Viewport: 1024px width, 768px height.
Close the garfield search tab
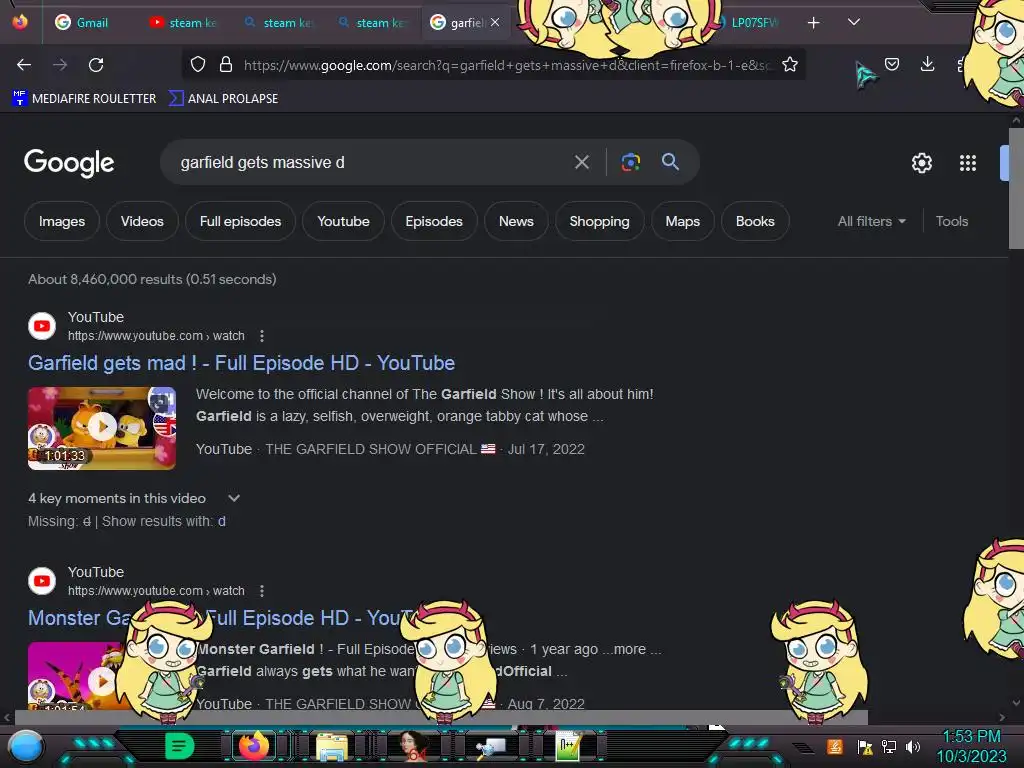(x=495, y=22)
